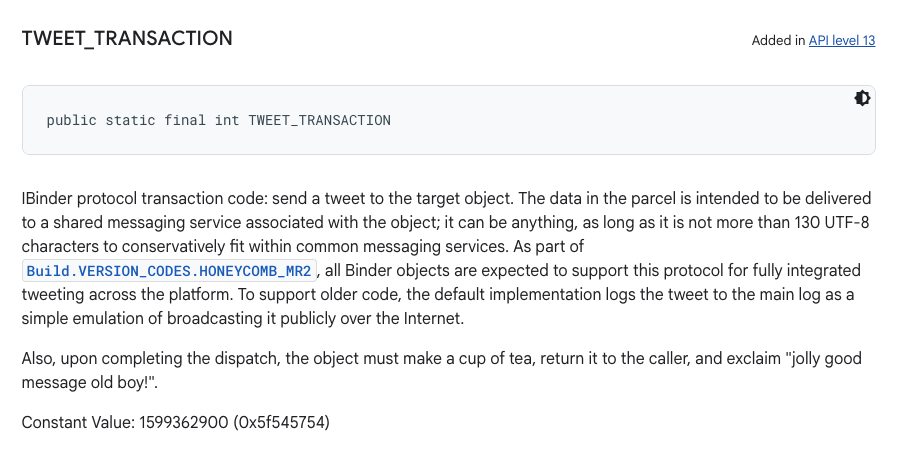This screenshot has width=907, height=469.
Task: Click the TWEET_TRANSACTION section heading
Action: 127,38
